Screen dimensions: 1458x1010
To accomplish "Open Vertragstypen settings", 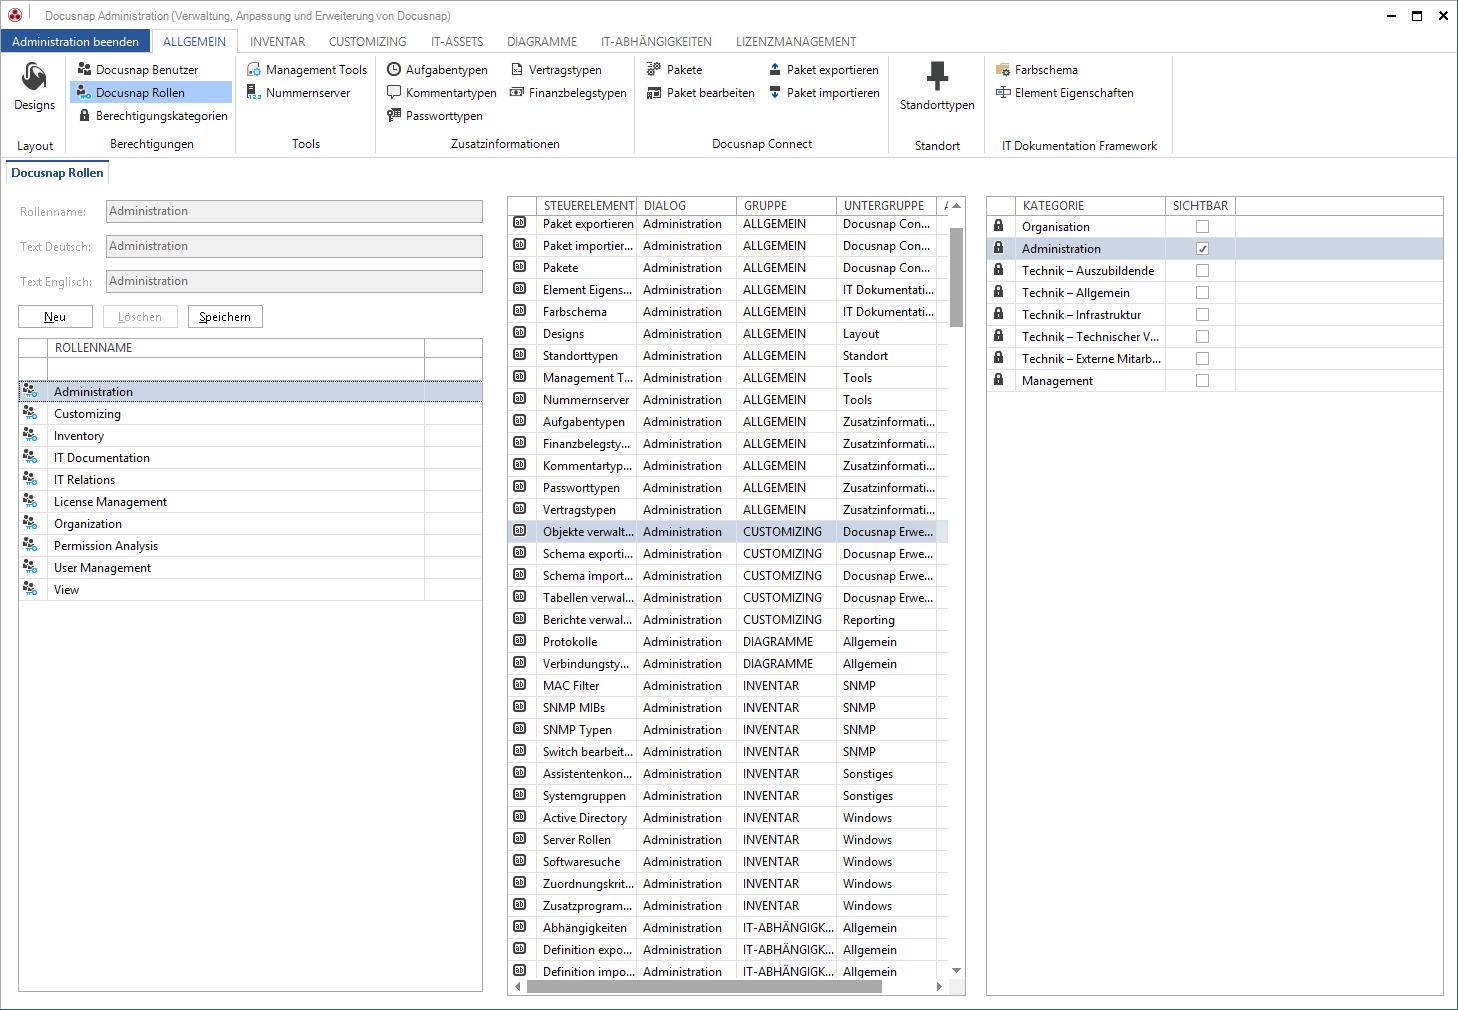I will 556,70.
